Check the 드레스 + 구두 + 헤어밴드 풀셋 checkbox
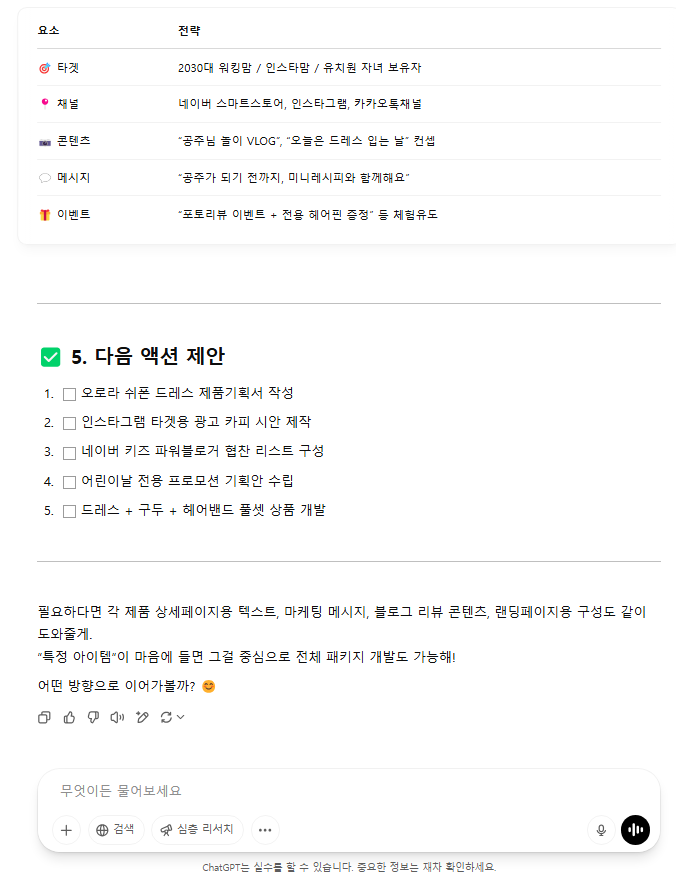 (x=70, y=511)
